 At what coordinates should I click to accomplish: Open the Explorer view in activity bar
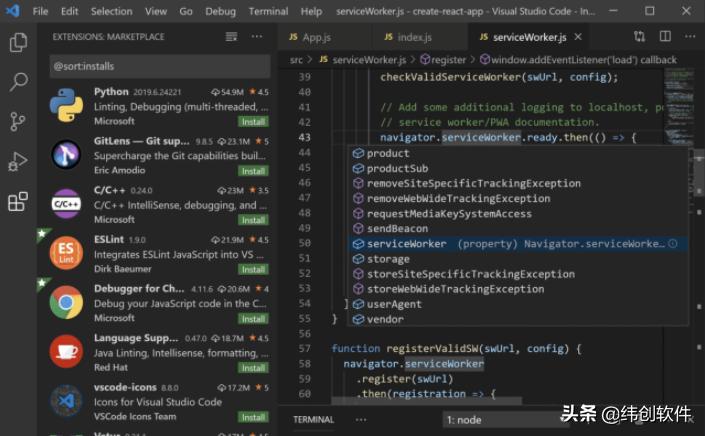[x=18, y=42]
